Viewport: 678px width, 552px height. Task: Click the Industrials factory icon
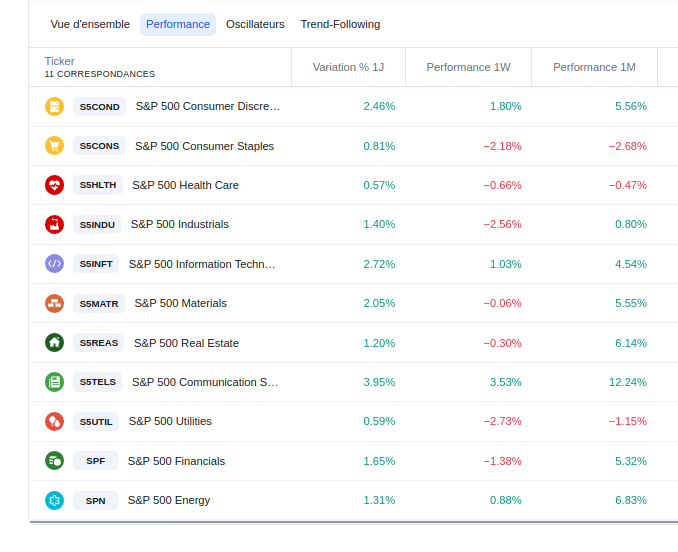tap(54, 224)
